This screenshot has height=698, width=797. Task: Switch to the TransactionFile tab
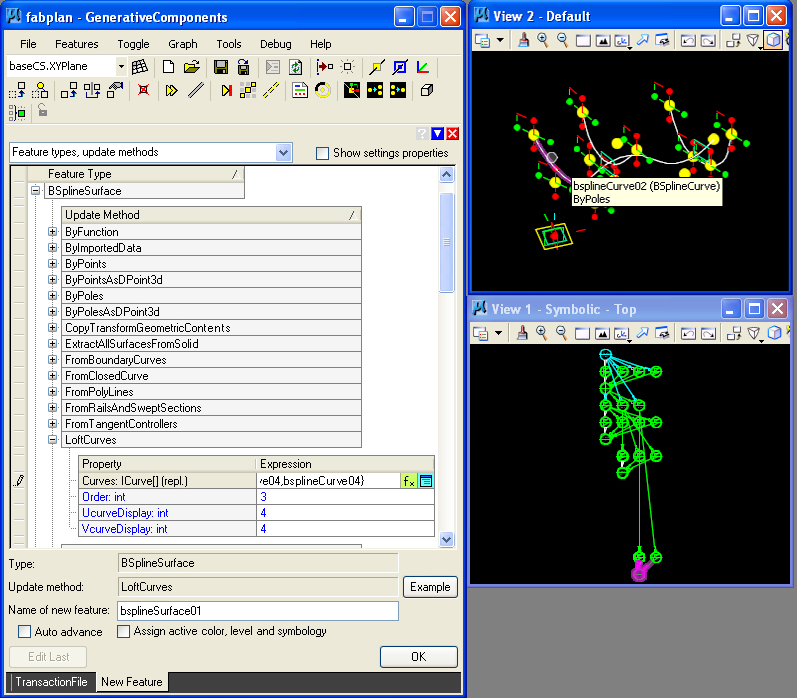point(51,682)
